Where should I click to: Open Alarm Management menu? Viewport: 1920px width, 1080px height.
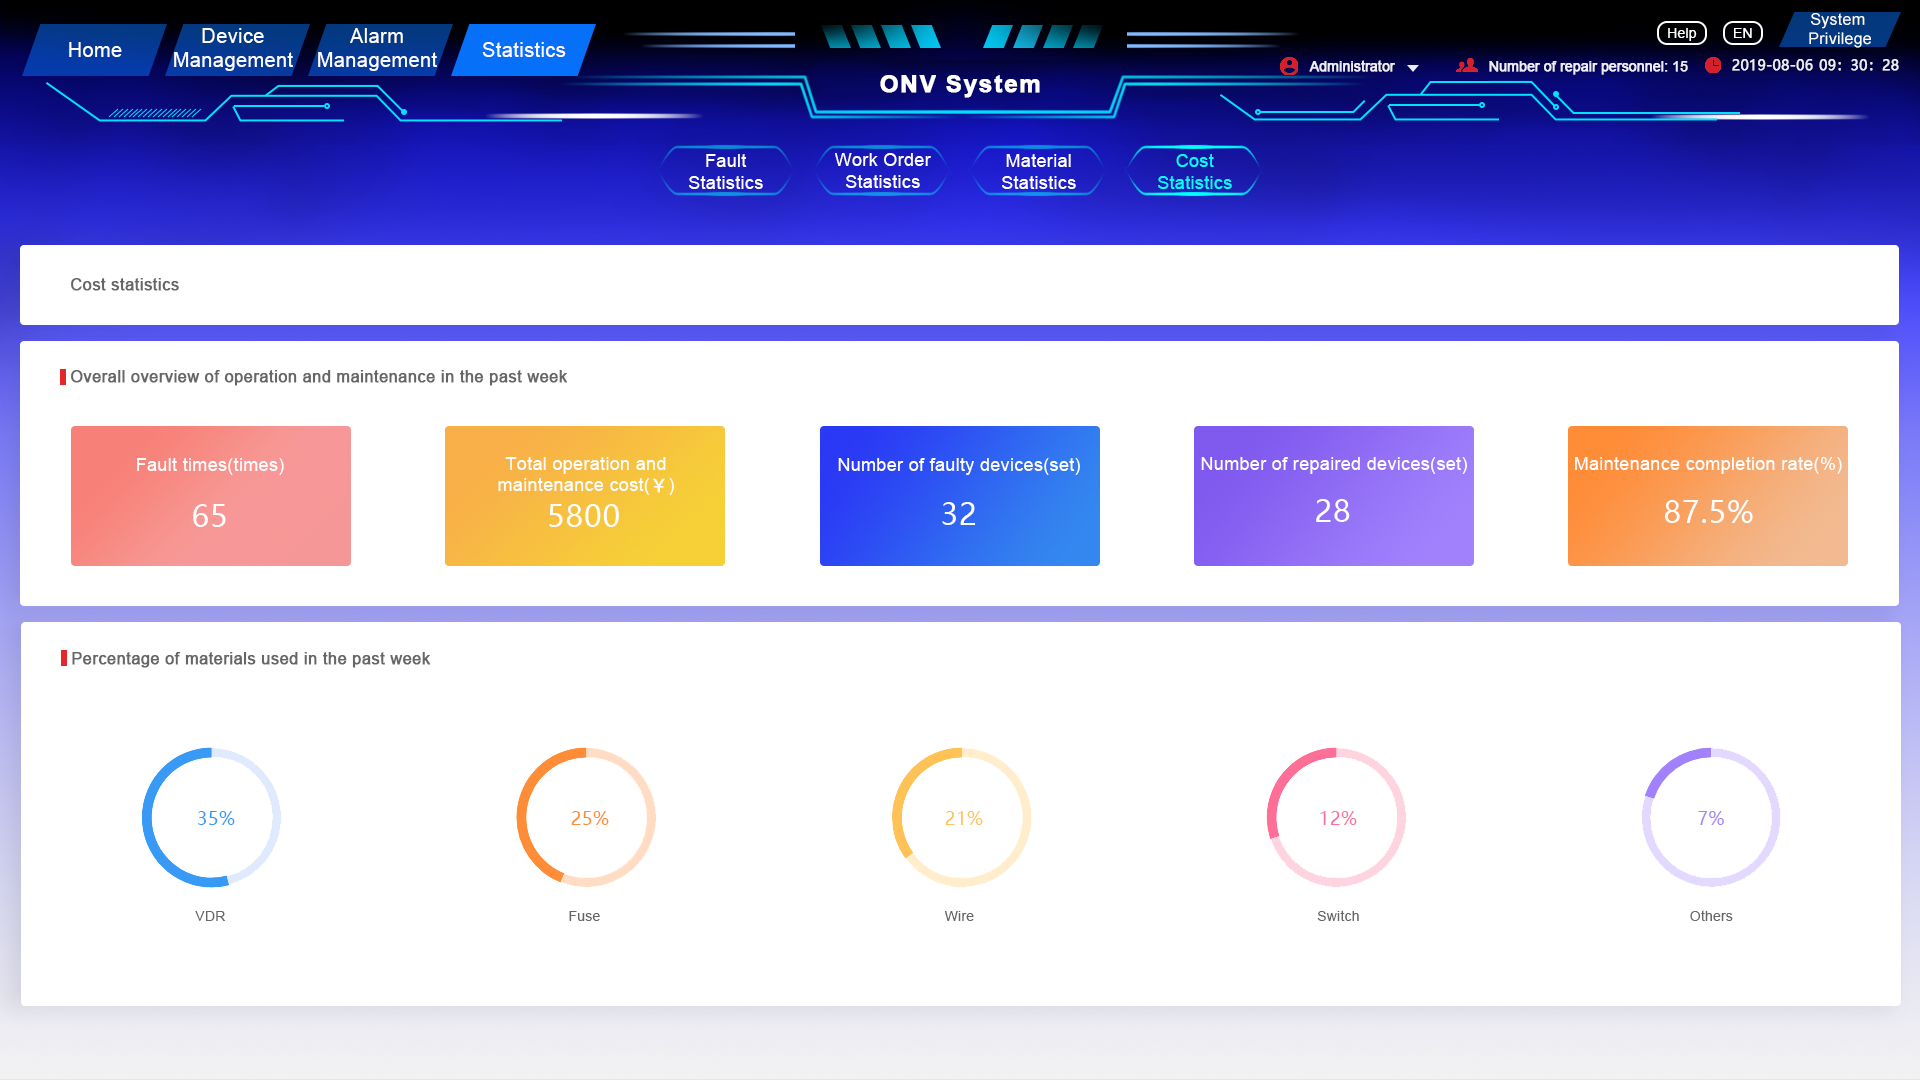pos(376,49)
